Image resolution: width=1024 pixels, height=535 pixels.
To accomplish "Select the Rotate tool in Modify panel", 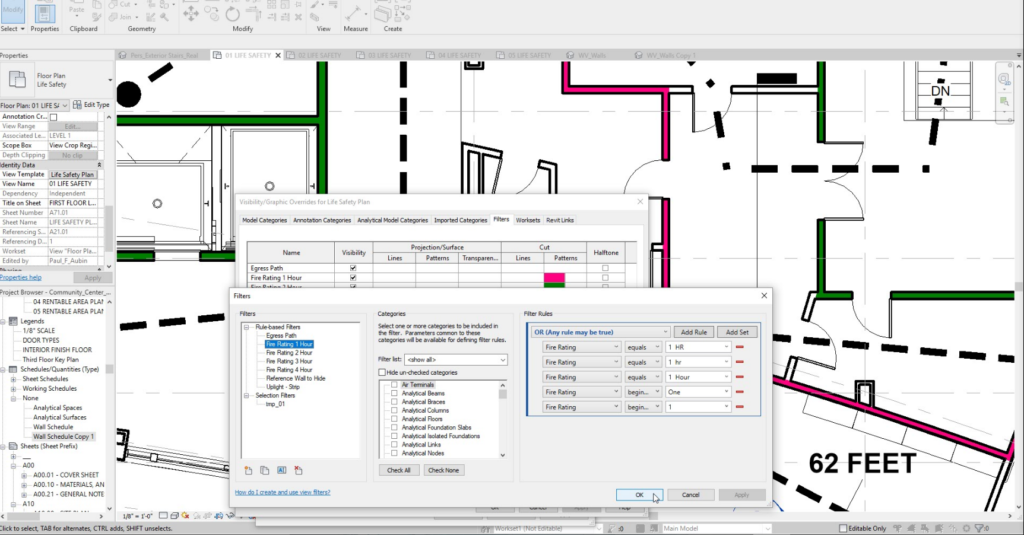I will (232, 14).
